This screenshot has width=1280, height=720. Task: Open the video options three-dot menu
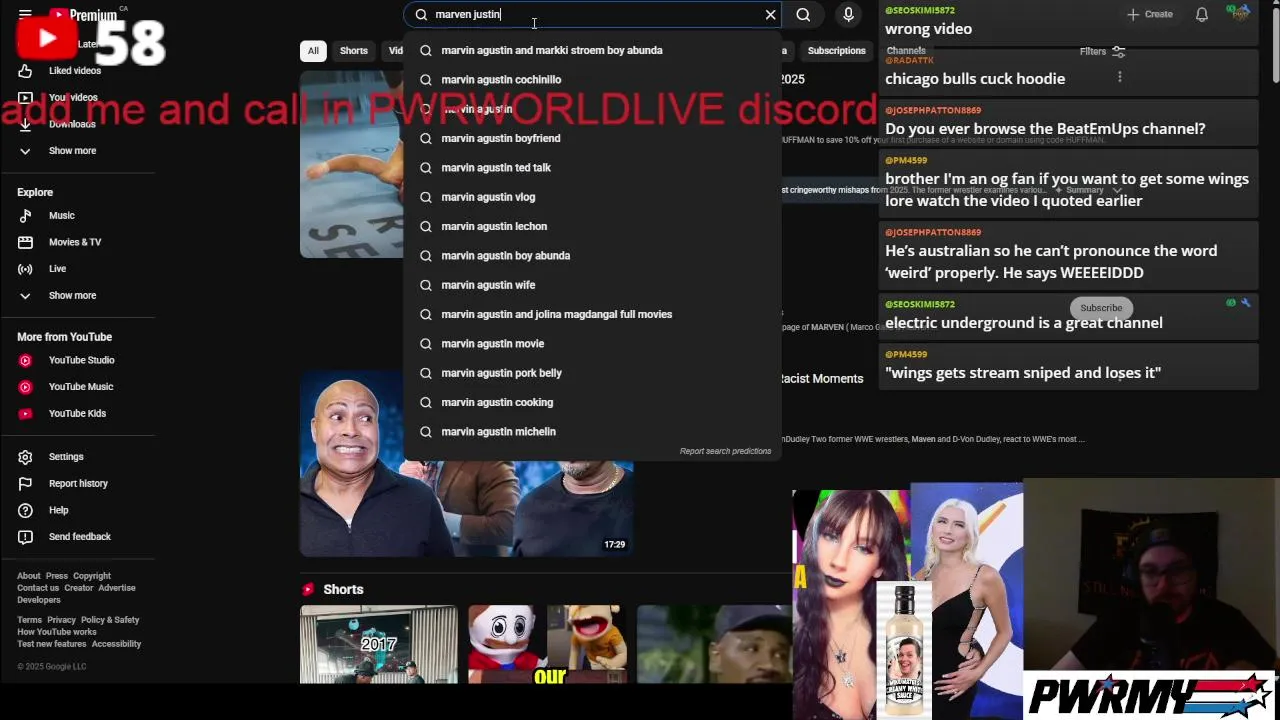click(x=1119, y=77)
